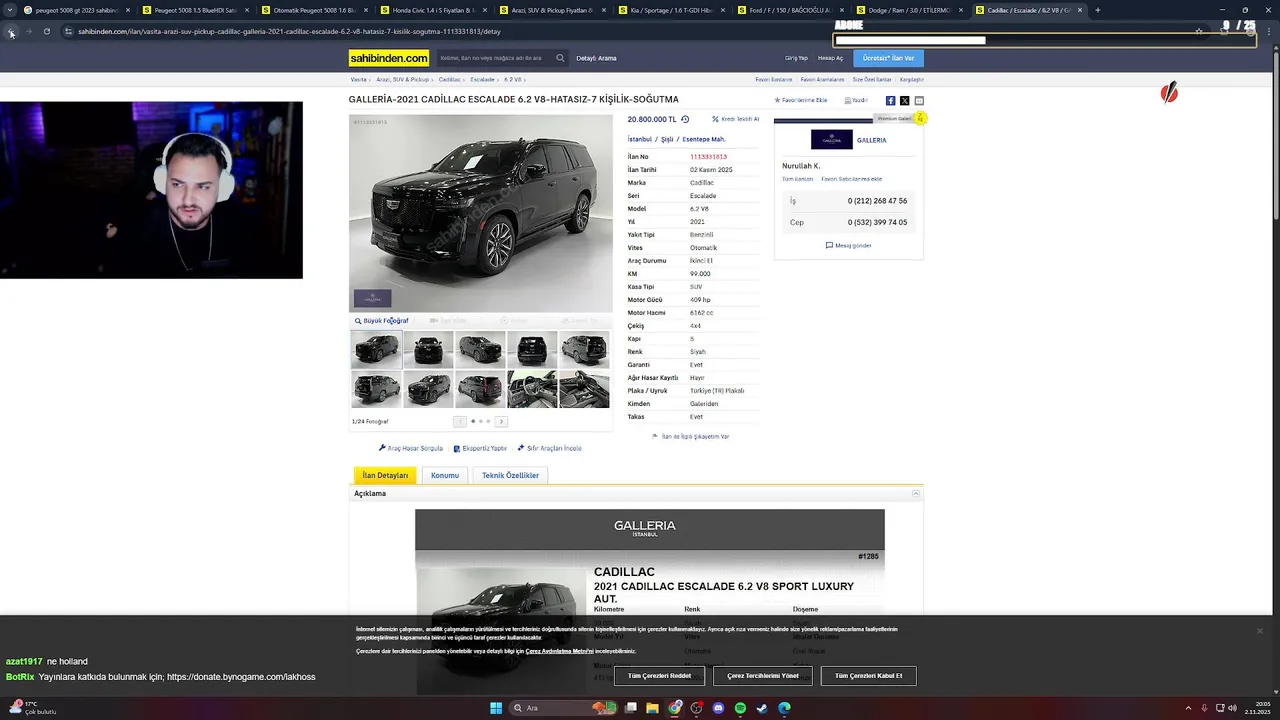Viewport: 1280px width, 720px height.
Task: Click the price history clock icon
Action: tap(685, 119)
